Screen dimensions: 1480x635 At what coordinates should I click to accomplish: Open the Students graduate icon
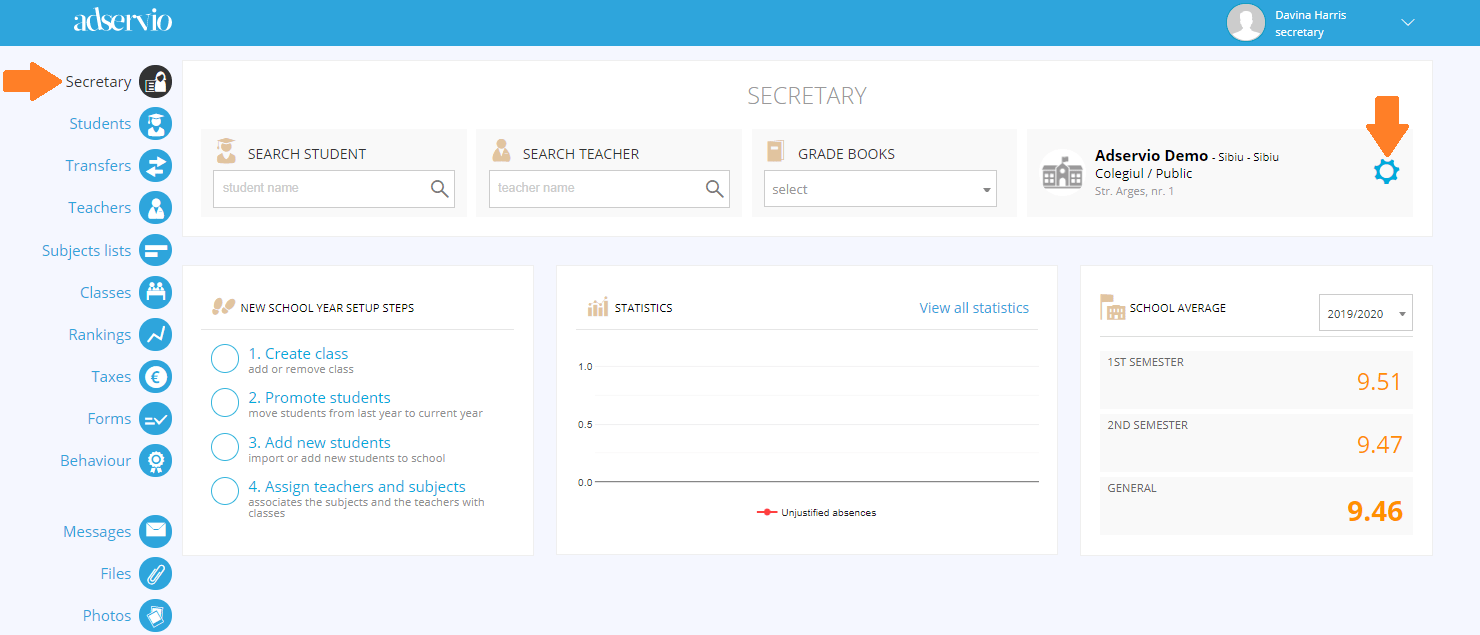click(155, 124)
